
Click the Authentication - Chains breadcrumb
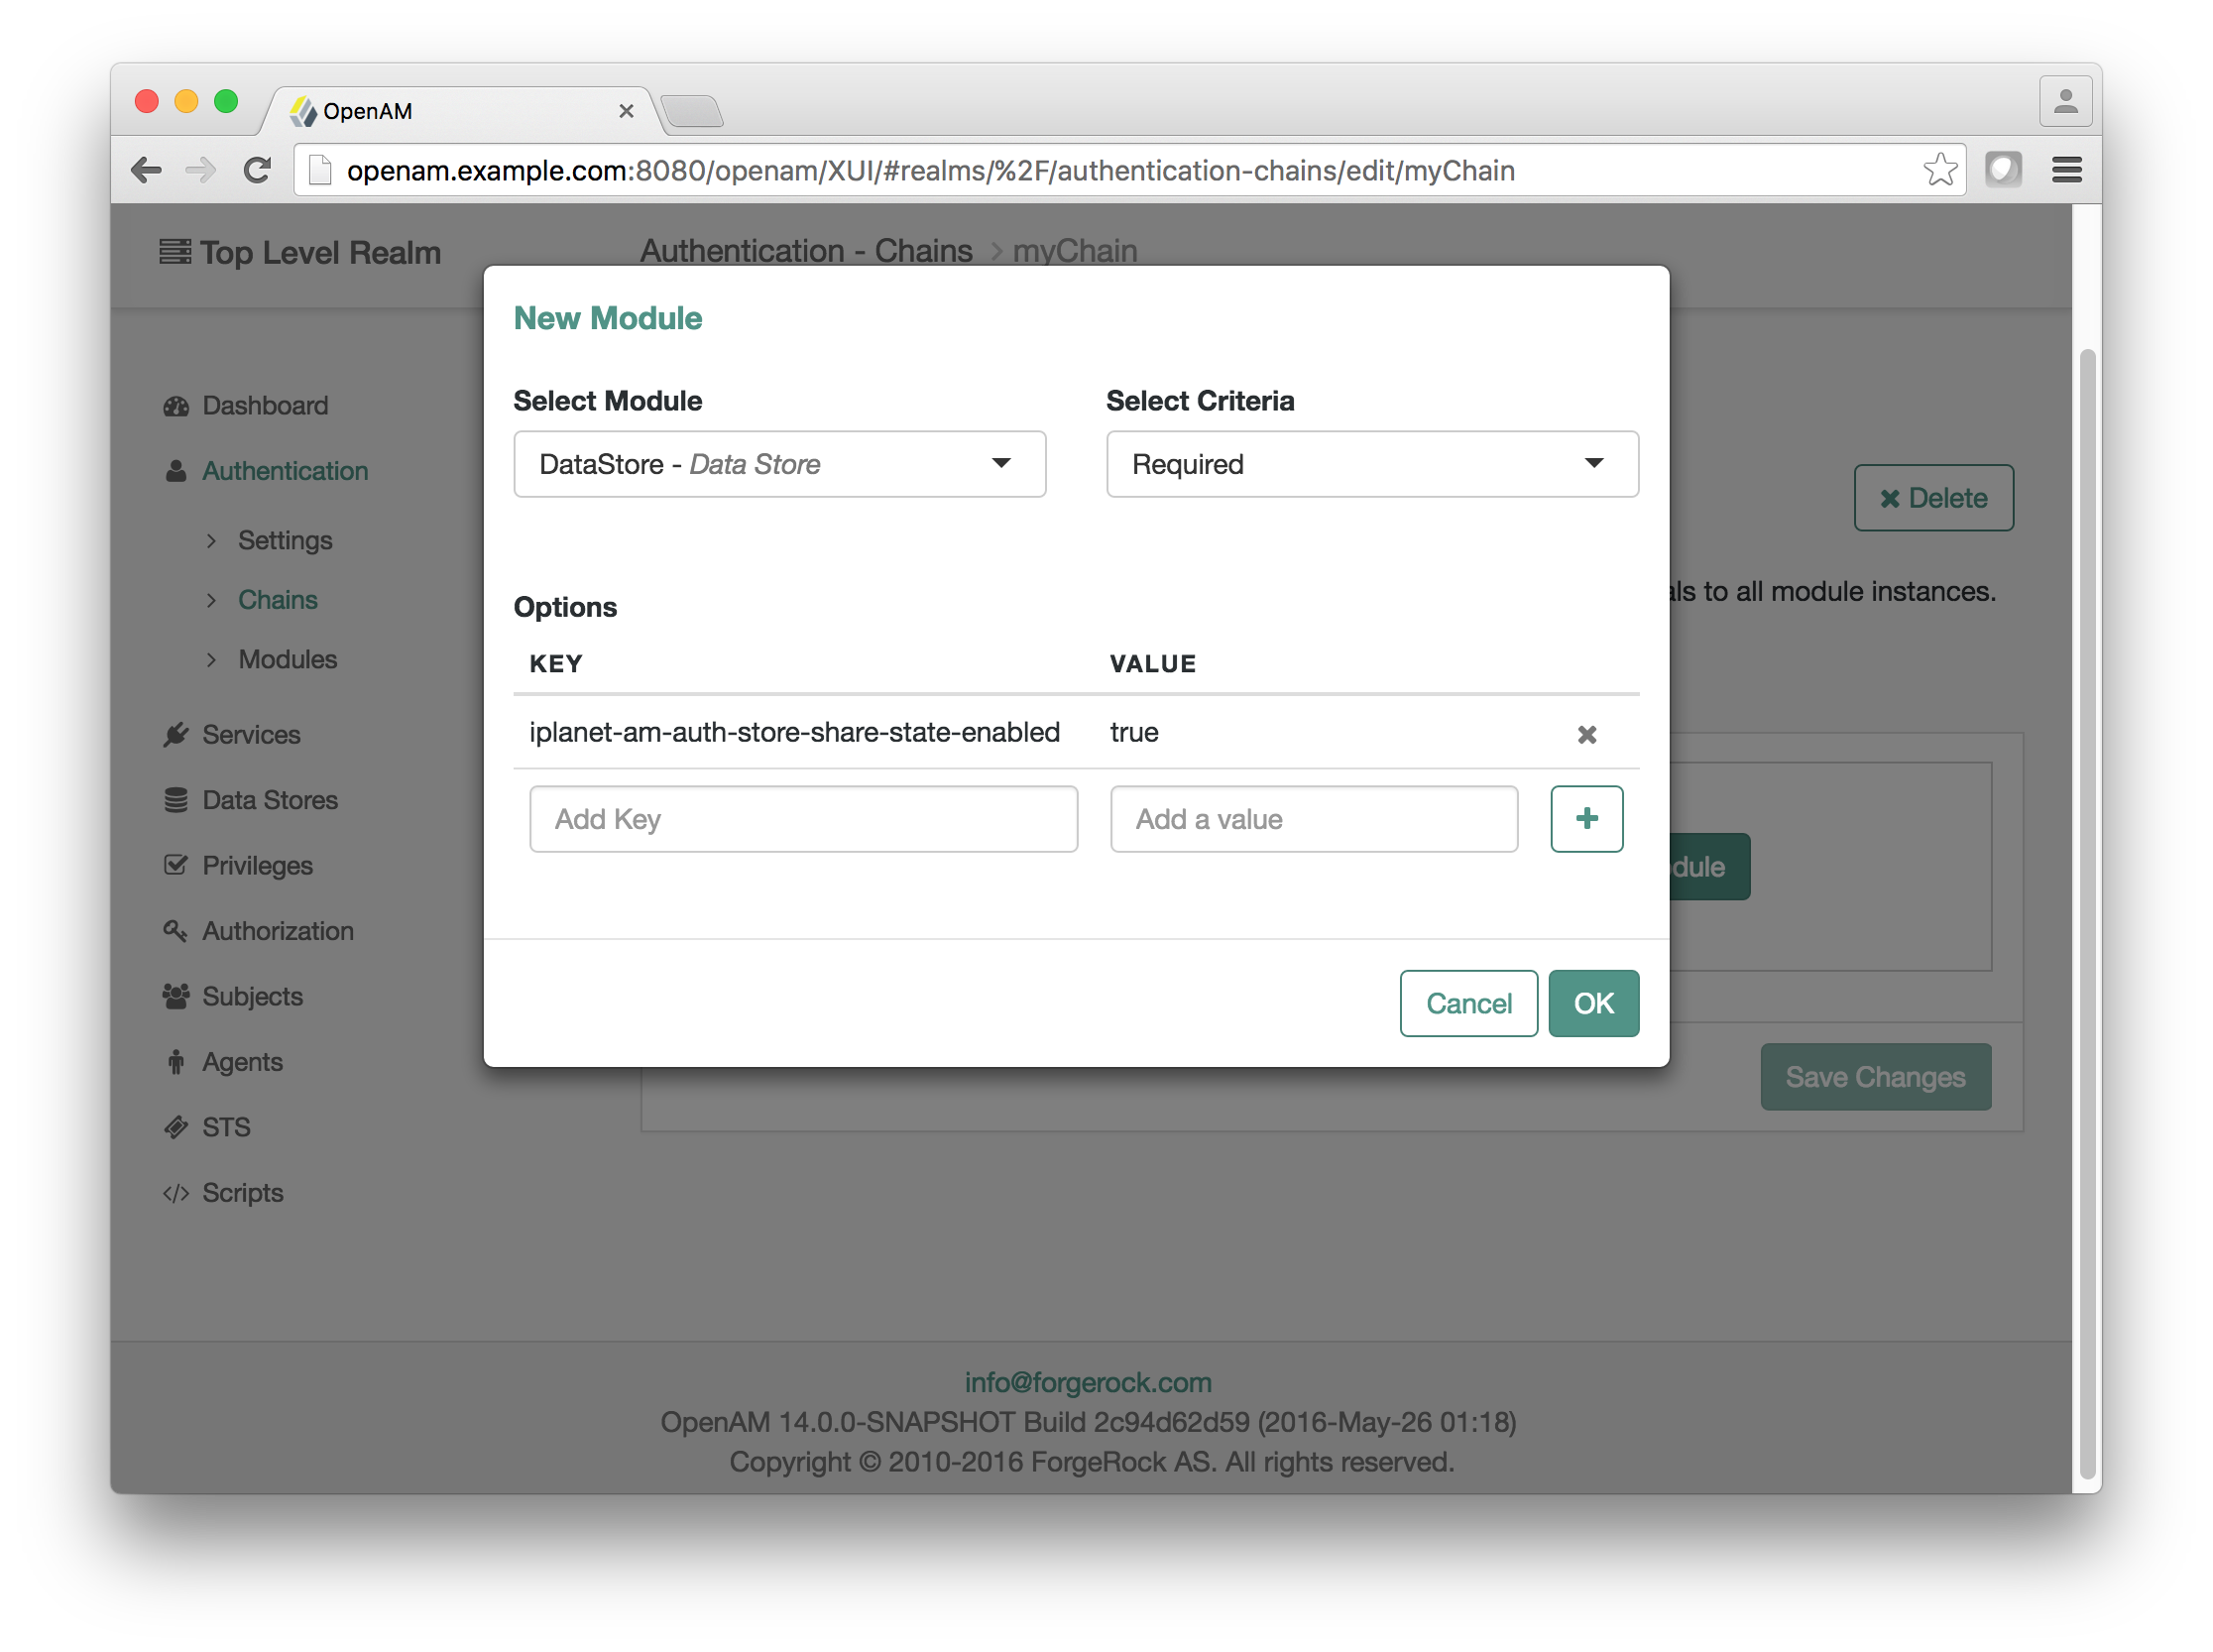coord(806,251)
